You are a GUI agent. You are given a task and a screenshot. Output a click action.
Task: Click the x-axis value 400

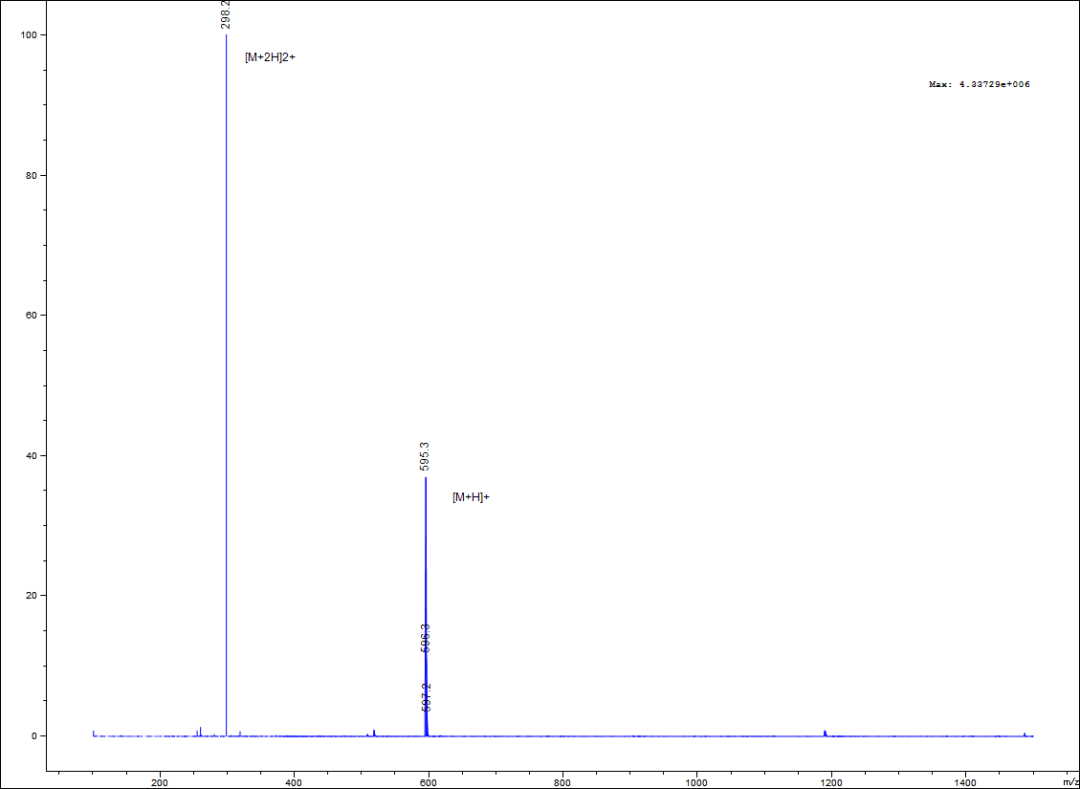point(294,782)
